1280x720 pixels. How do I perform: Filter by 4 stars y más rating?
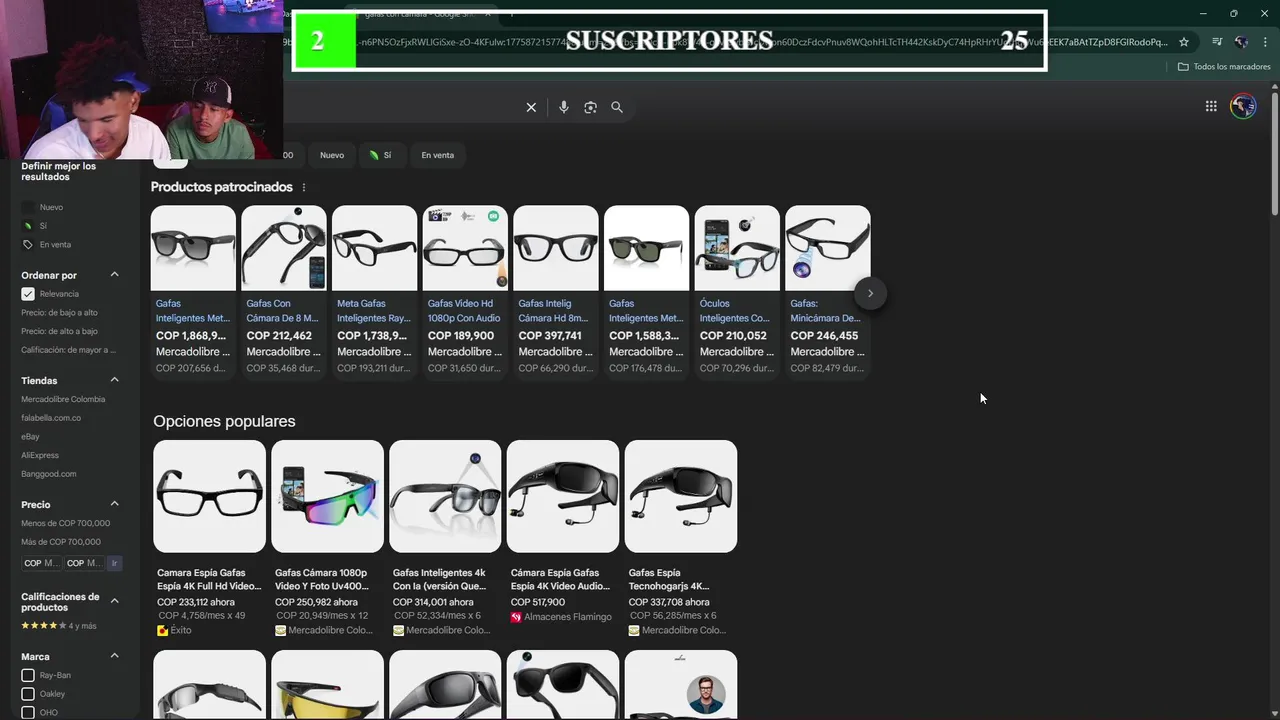[x=59, y=626]
